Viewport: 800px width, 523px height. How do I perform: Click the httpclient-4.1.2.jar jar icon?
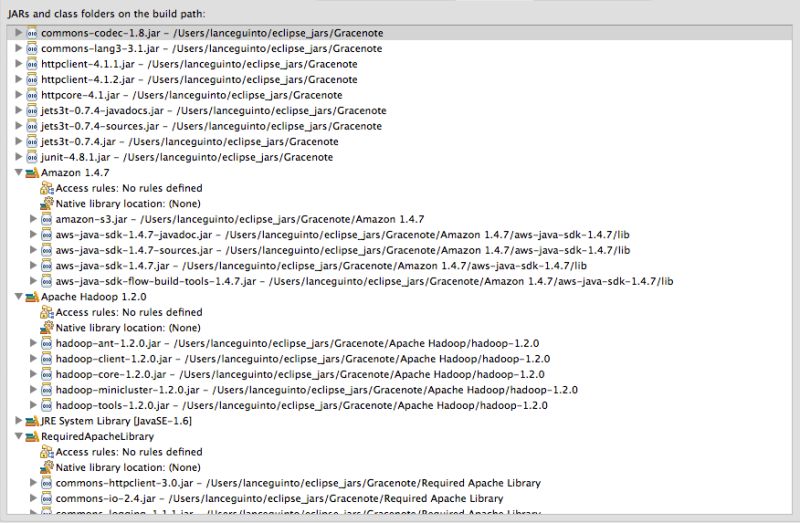coord(32,80)
